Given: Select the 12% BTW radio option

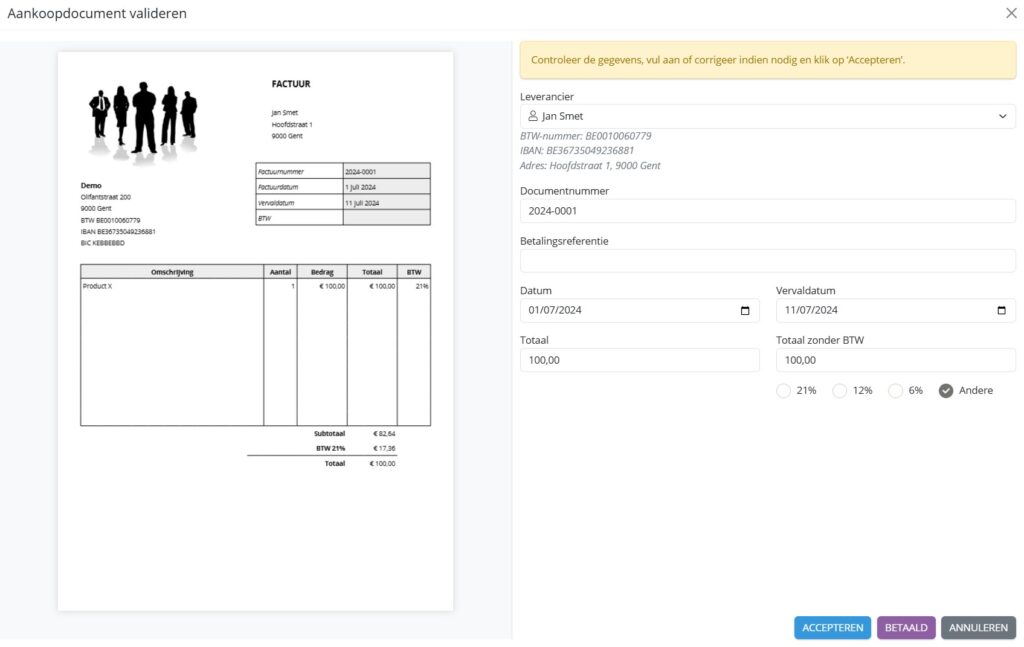Looking at the screenshot, I should tap(840, 391).
